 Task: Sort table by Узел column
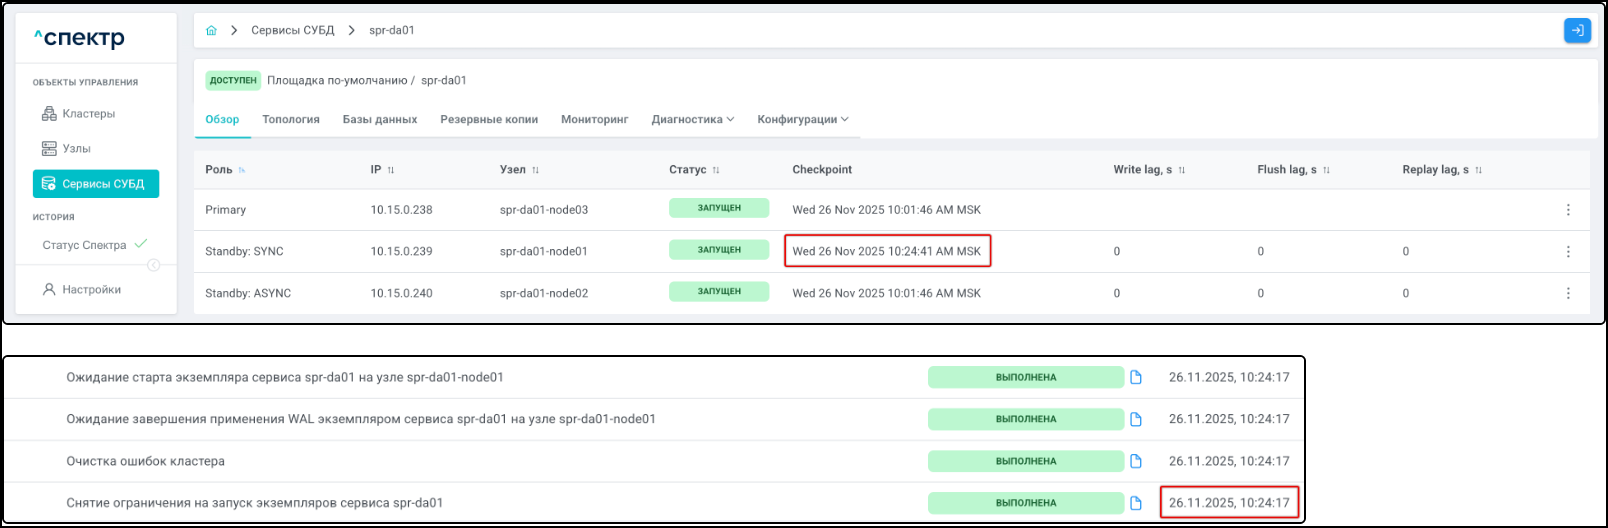coord(536,170)
